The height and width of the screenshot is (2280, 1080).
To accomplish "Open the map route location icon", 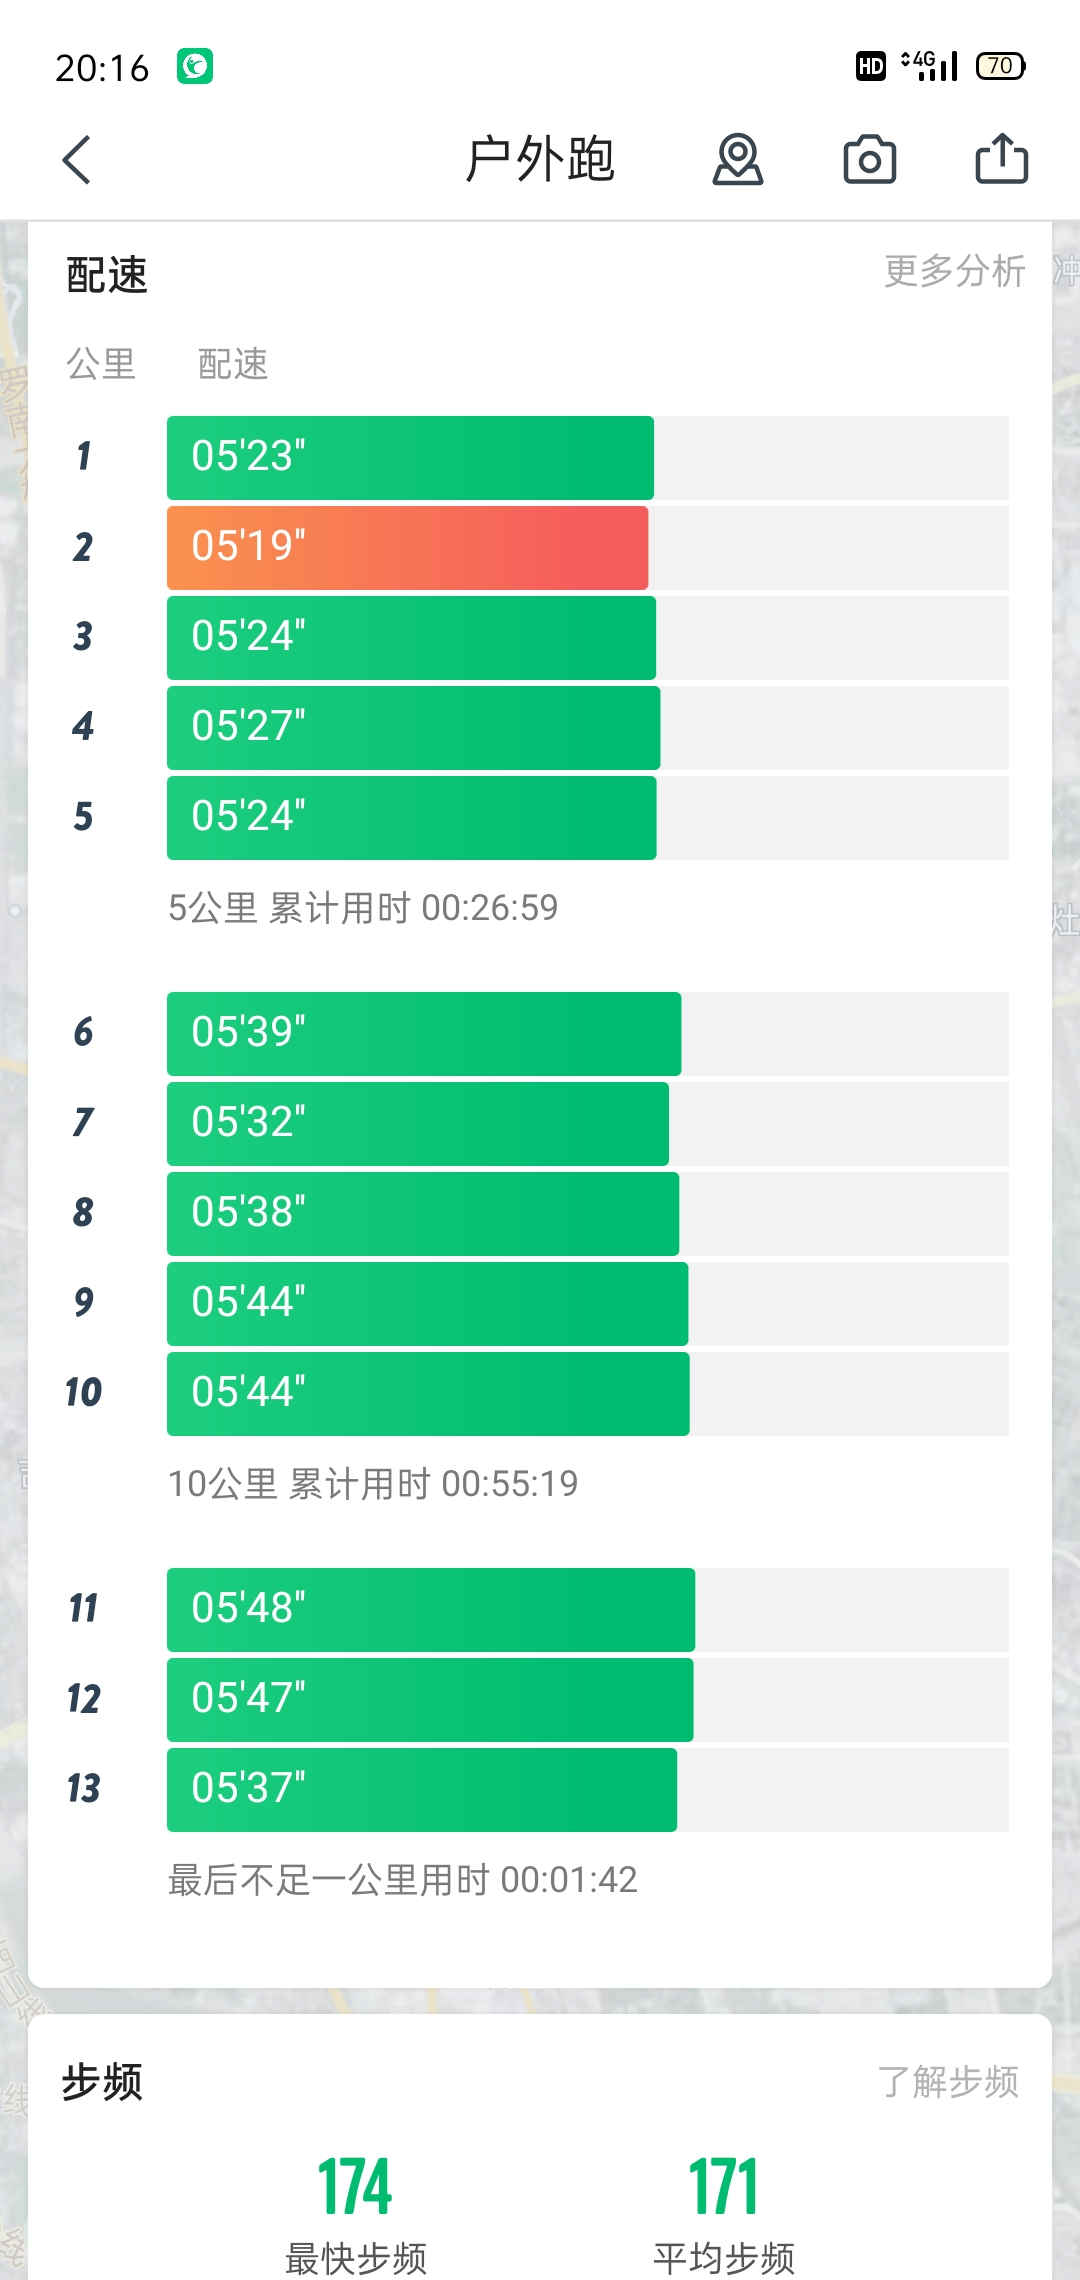I will (738, 160).
